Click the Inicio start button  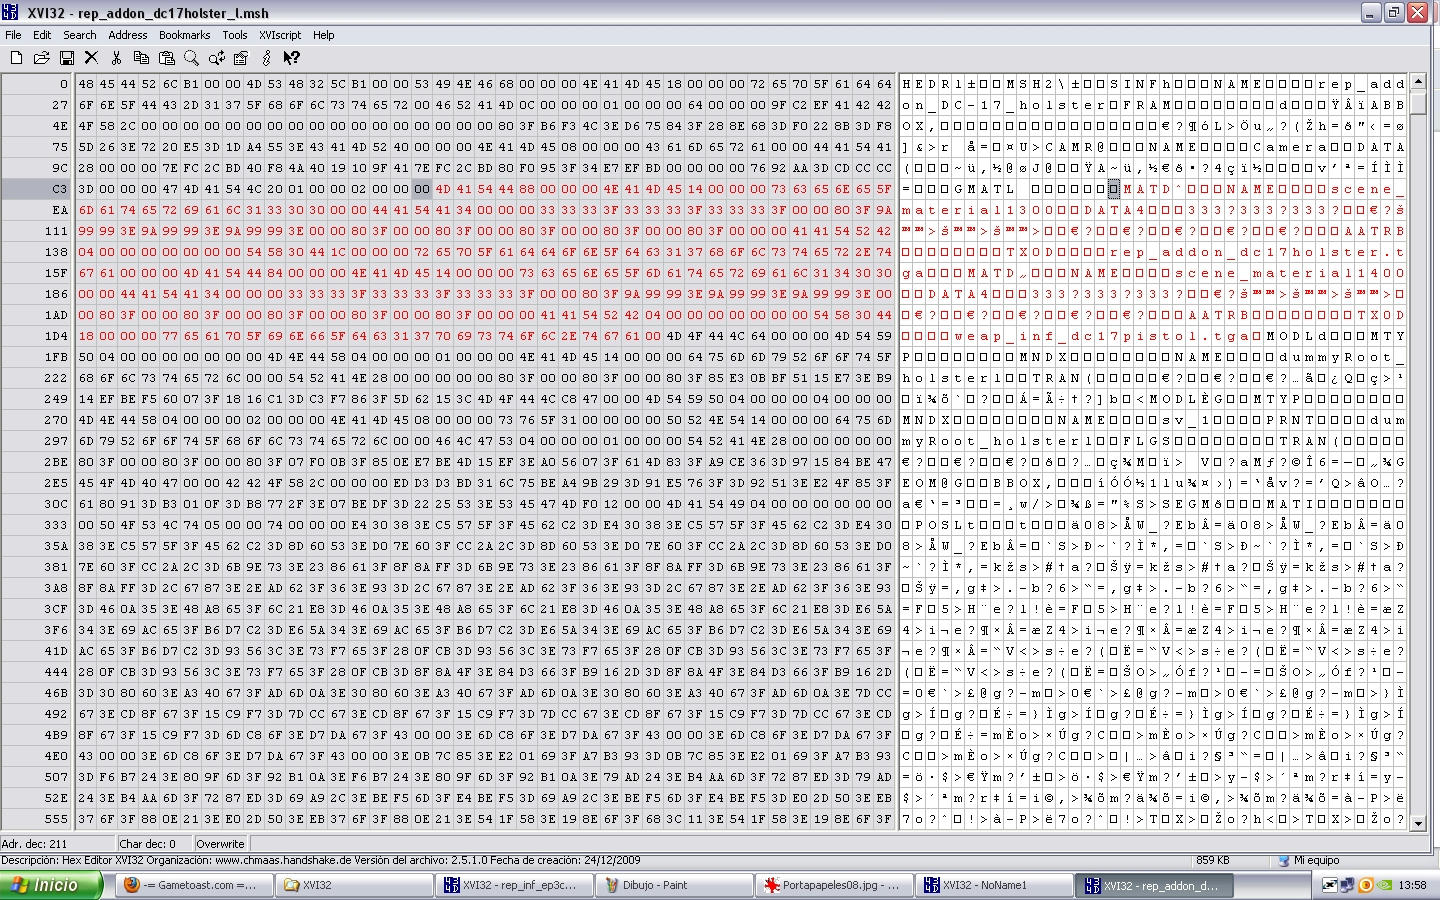(x=52, y=885)
